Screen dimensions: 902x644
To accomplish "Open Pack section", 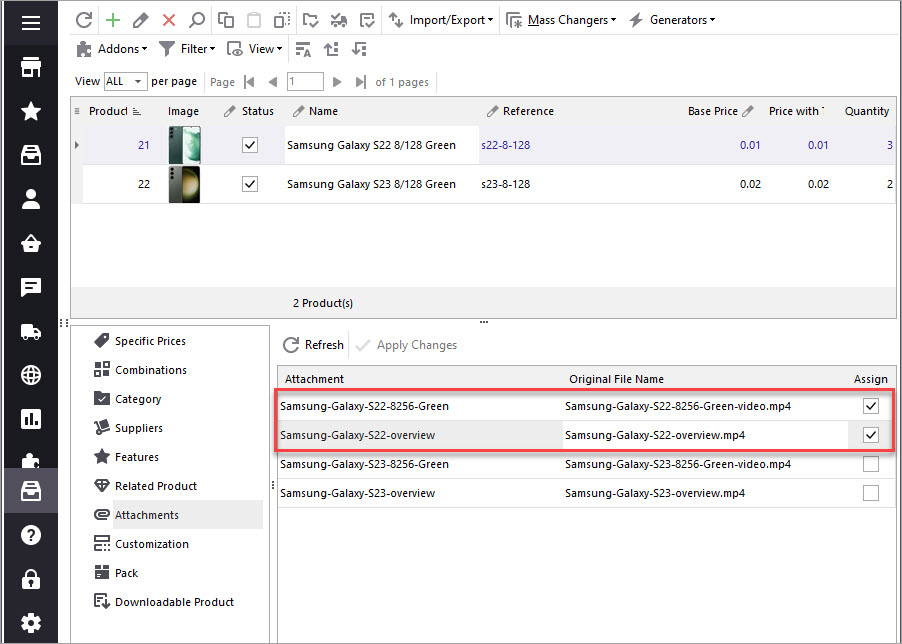I will (116, 573).
